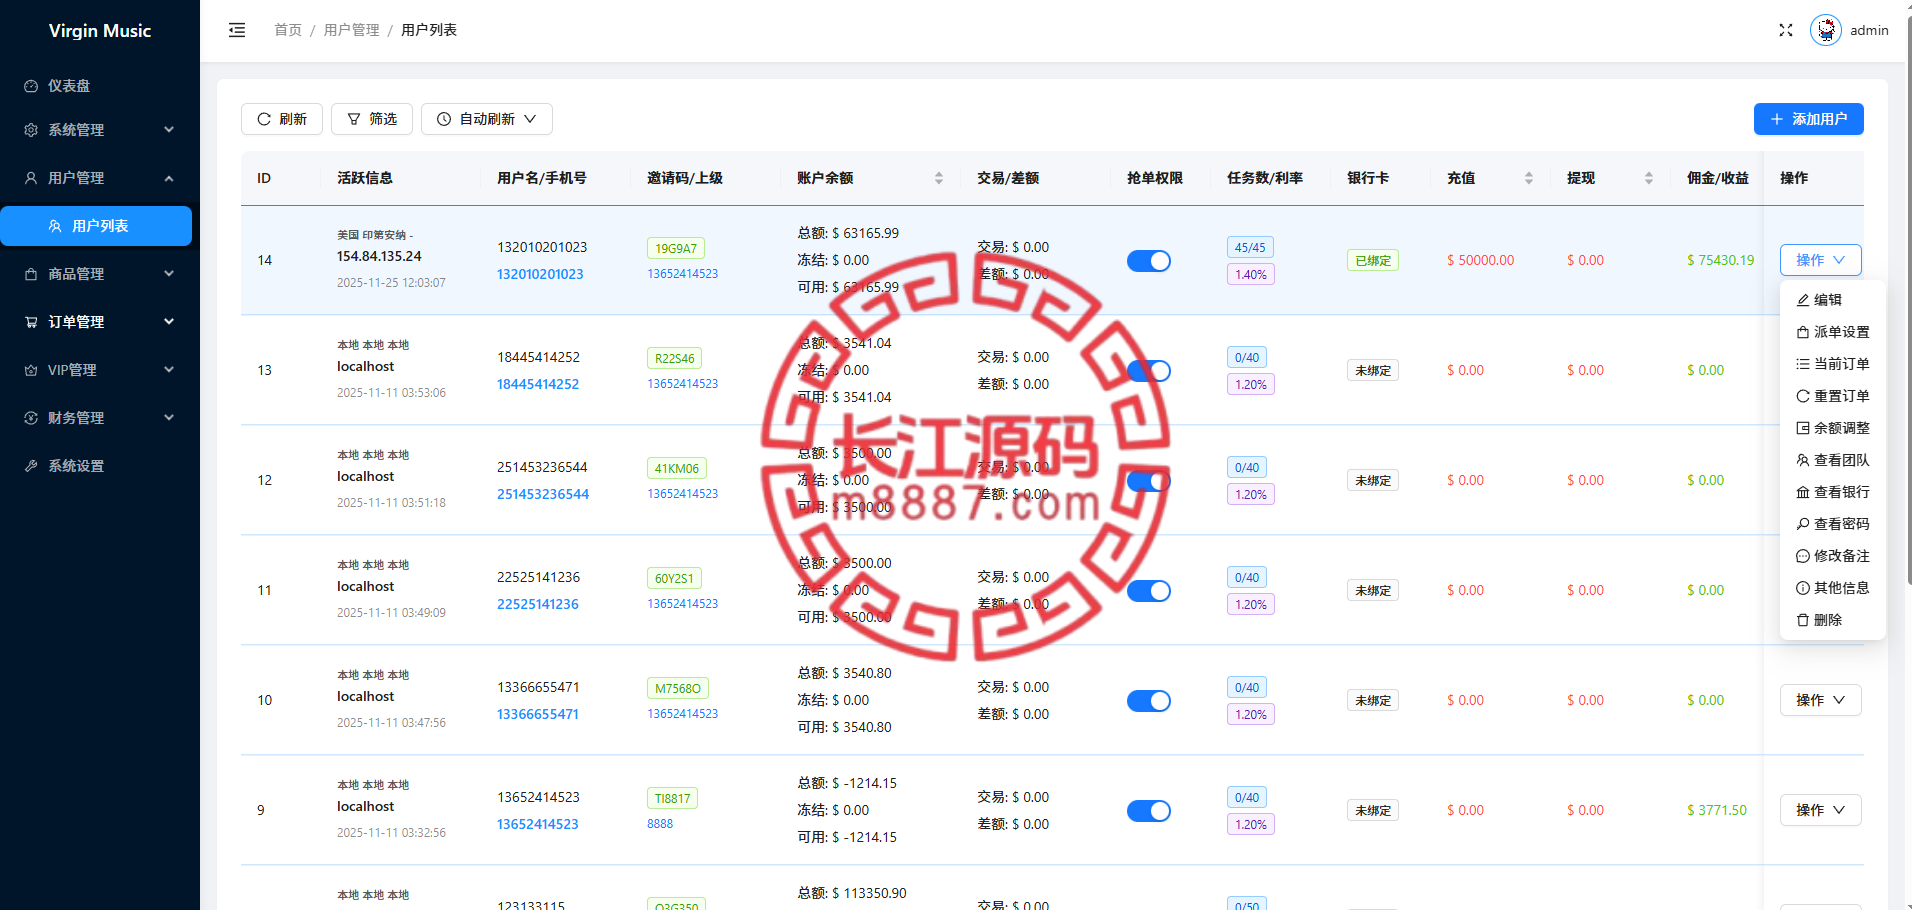
Task: Toggle 抢单权限 switch for user ID 14
Action: click(1149, 261)
